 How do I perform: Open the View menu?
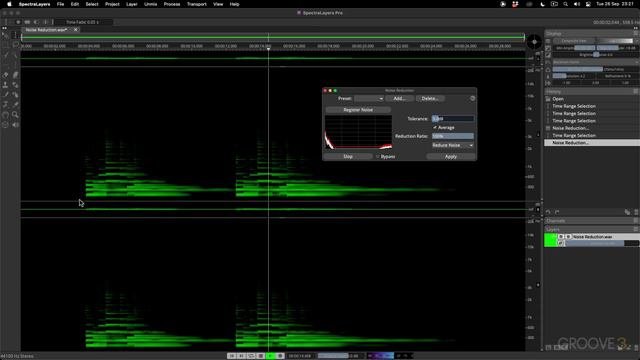tap(218, 4)
